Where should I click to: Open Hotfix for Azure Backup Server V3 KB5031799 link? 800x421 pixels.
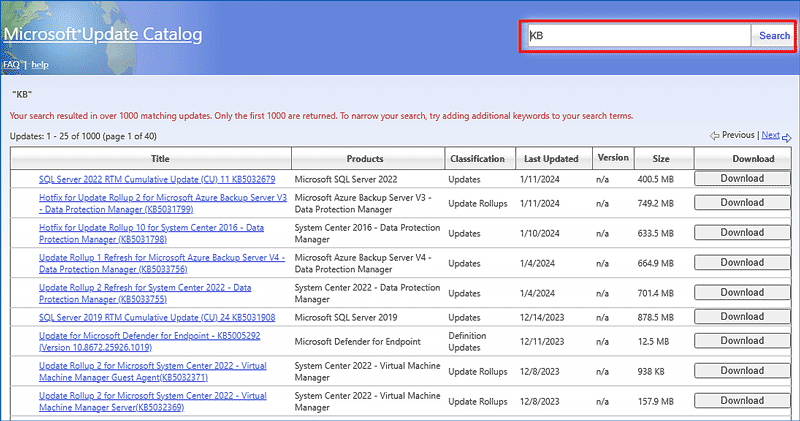coord(163,204)
